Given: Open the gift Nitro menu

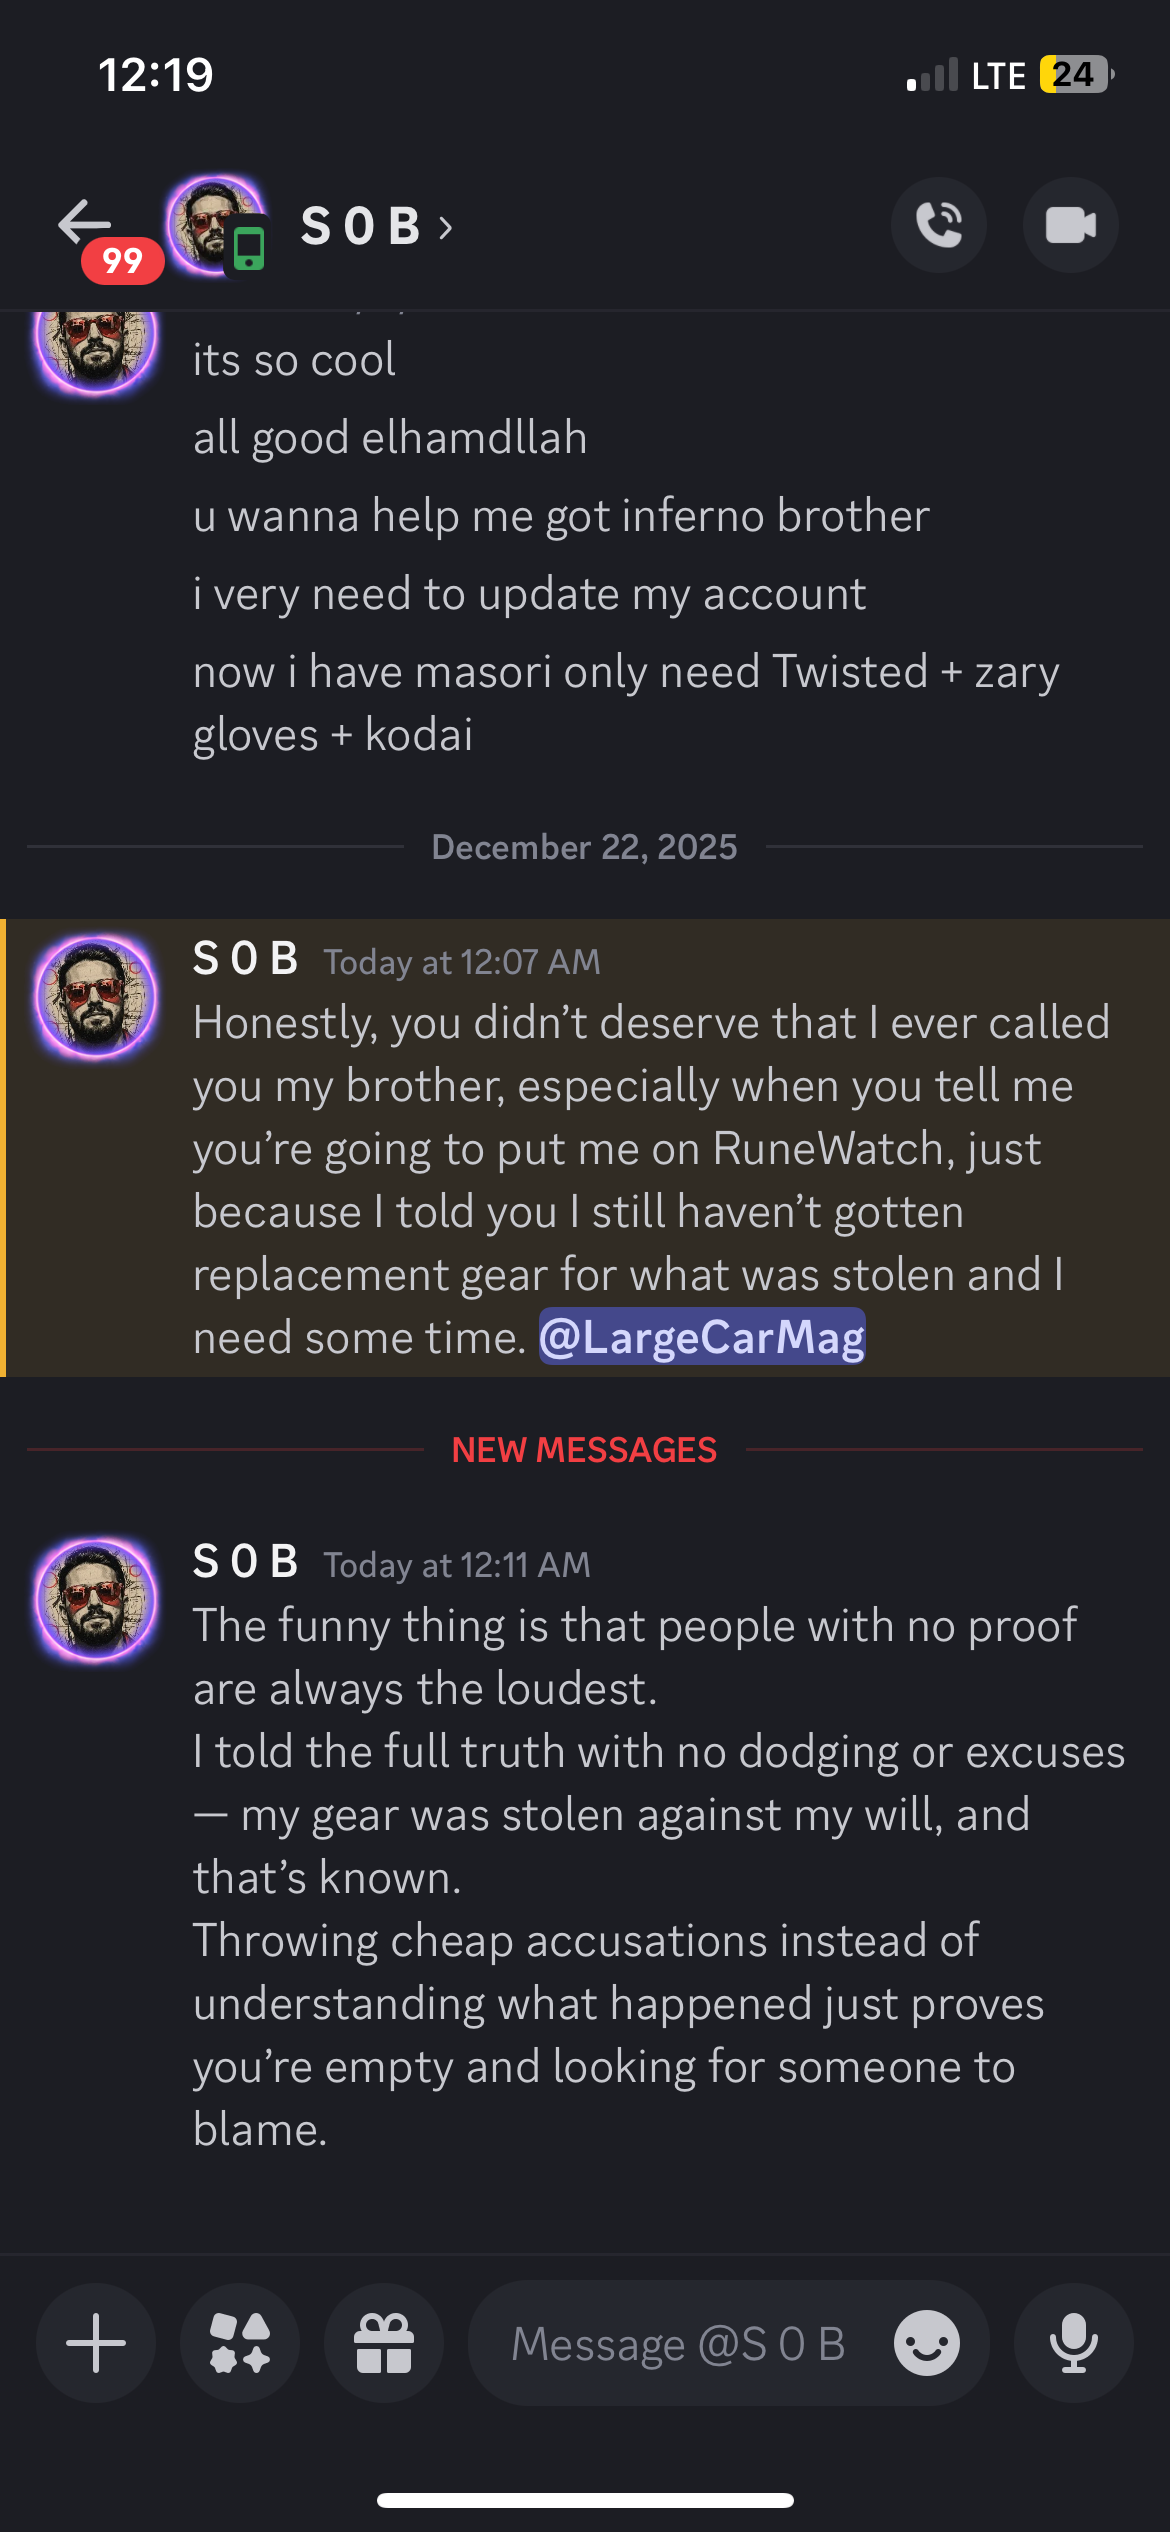Looking at the screenshot, I should click(383, 2343).
